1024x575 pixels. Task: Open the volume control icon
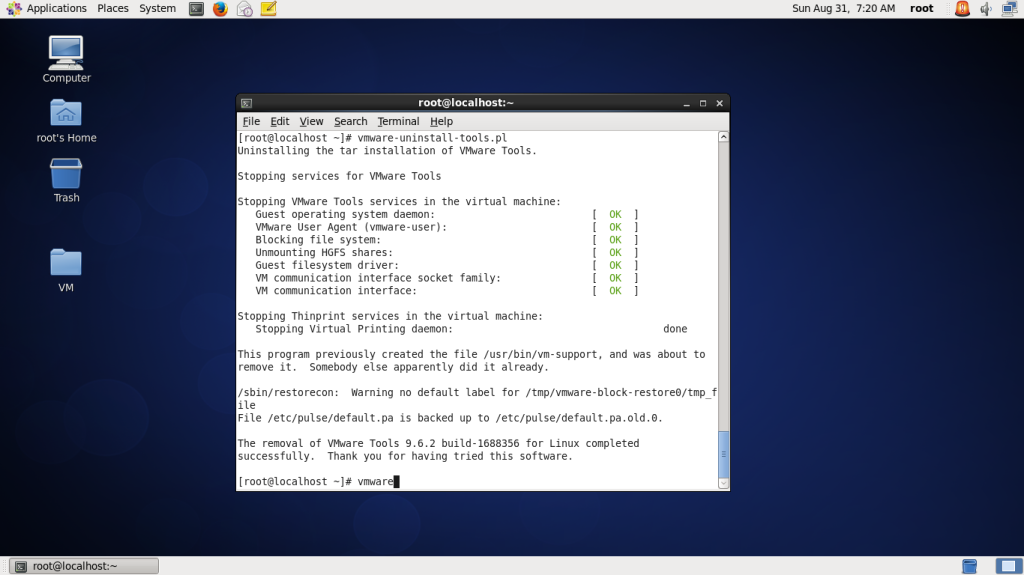[x=985, y=8]
